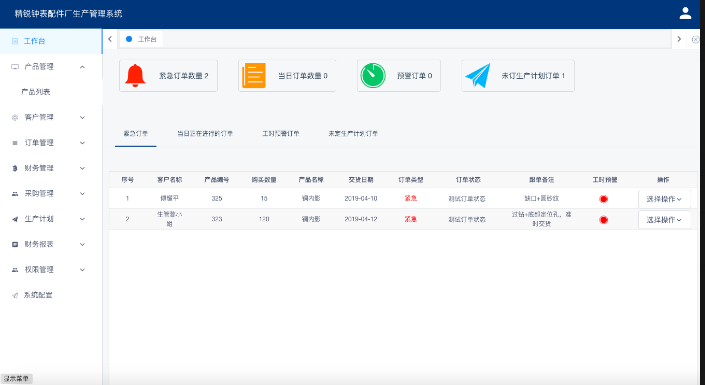Click the blue paper plane icon
The width and height of the screenshot is (705, 385).
pyautogui.click(x=477, y=75)
